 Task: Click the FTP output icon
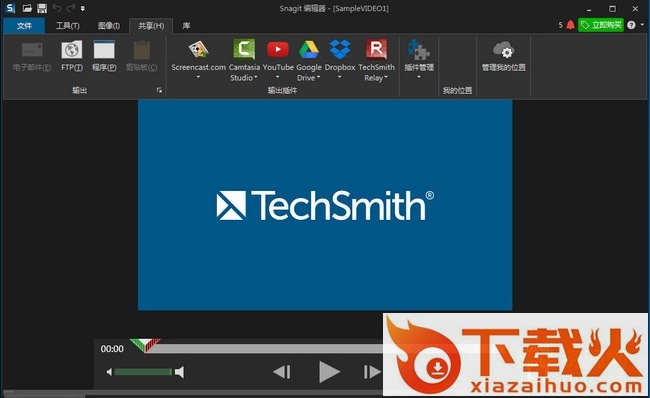[72, 50]
